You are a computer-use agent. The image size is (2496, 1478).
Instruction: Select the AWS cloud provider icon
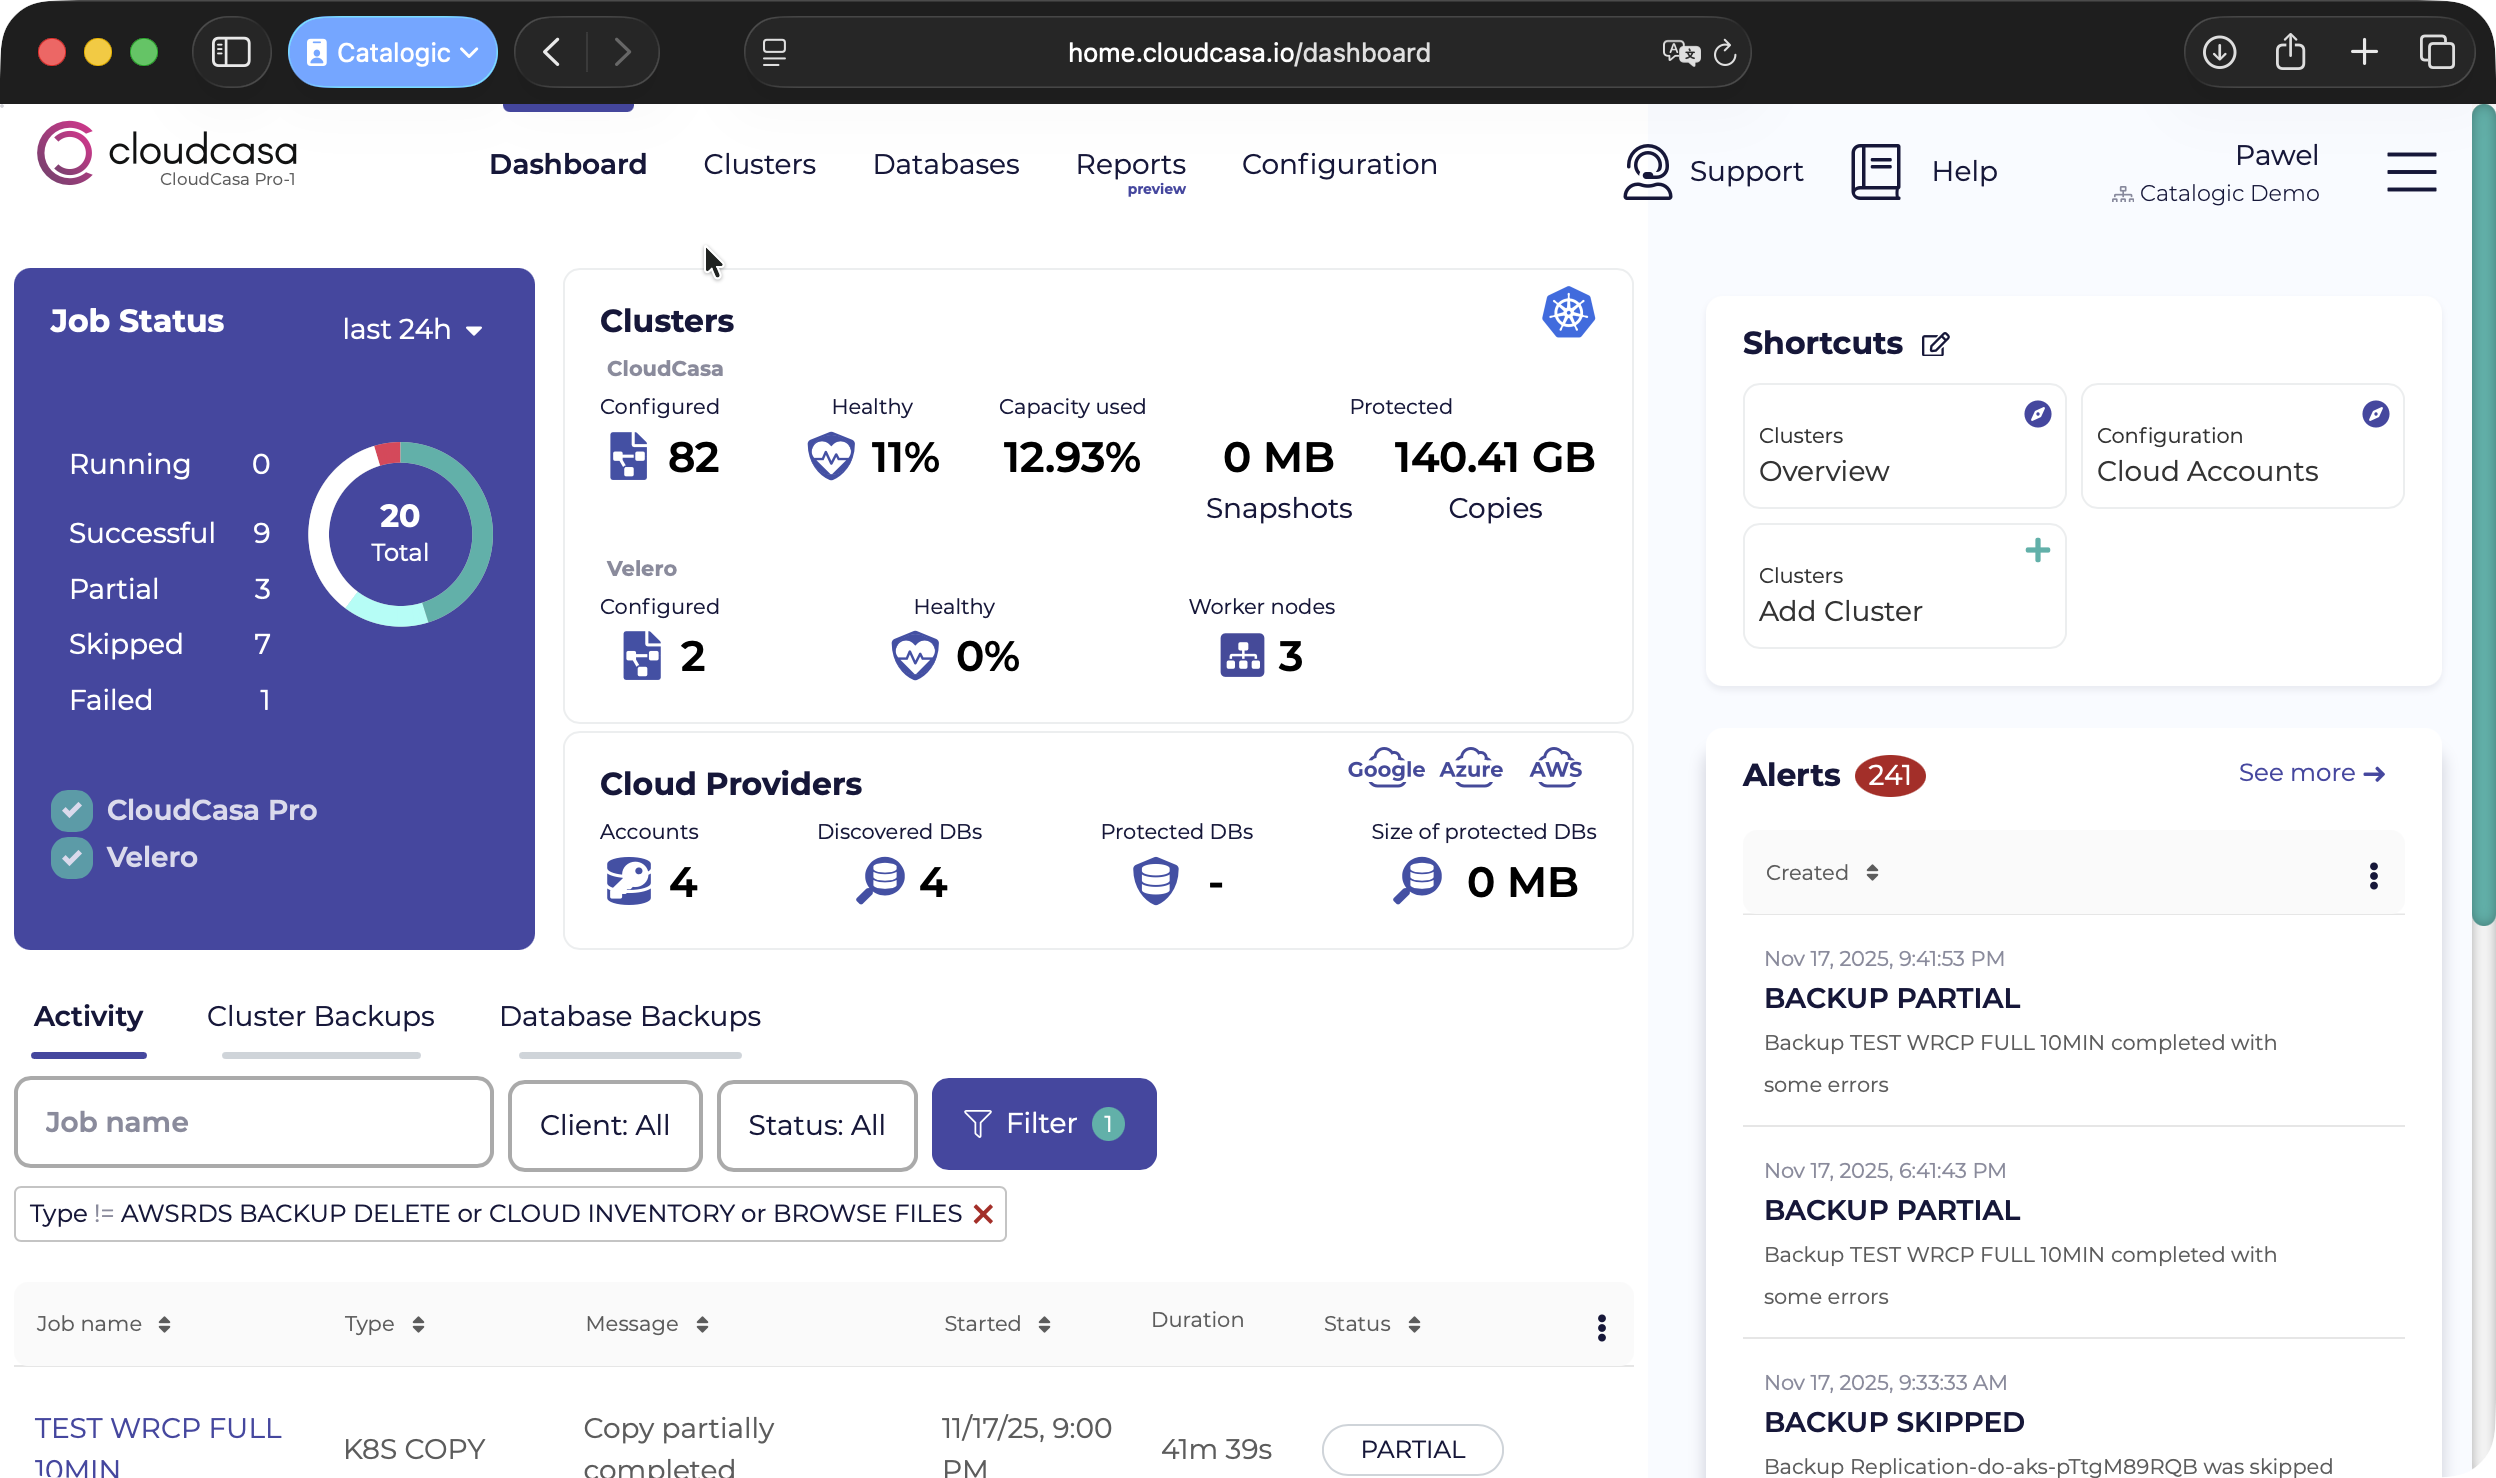1556,768
